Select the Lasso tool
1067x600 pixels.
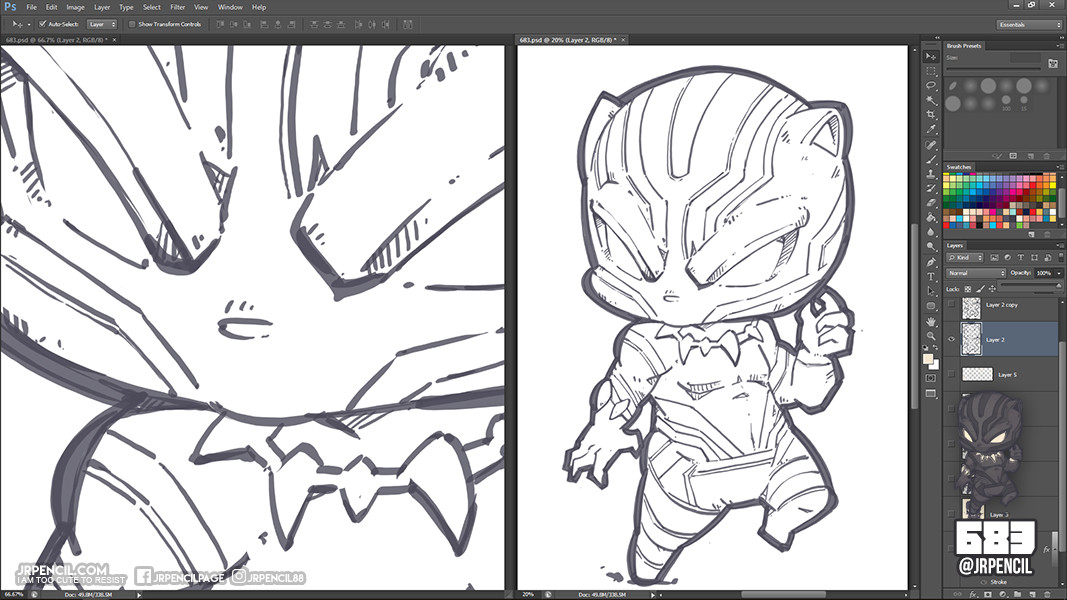tap(931, 86)
